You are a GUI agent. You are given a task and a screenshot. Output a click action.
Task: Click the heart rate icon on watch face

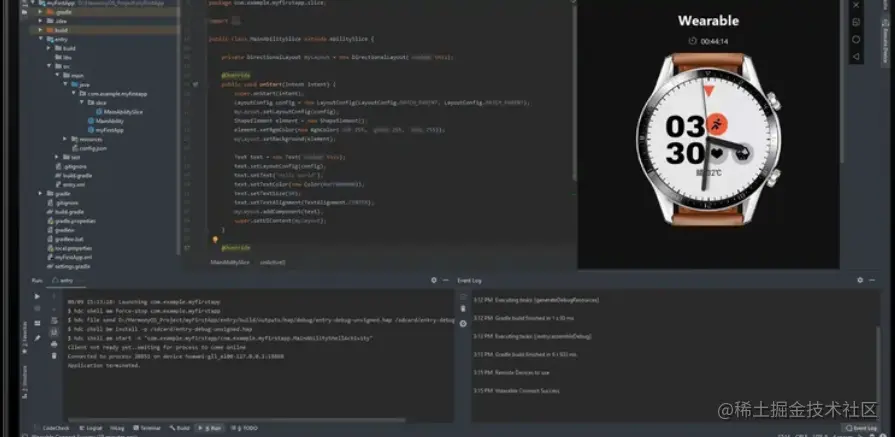tap(717, 153)
